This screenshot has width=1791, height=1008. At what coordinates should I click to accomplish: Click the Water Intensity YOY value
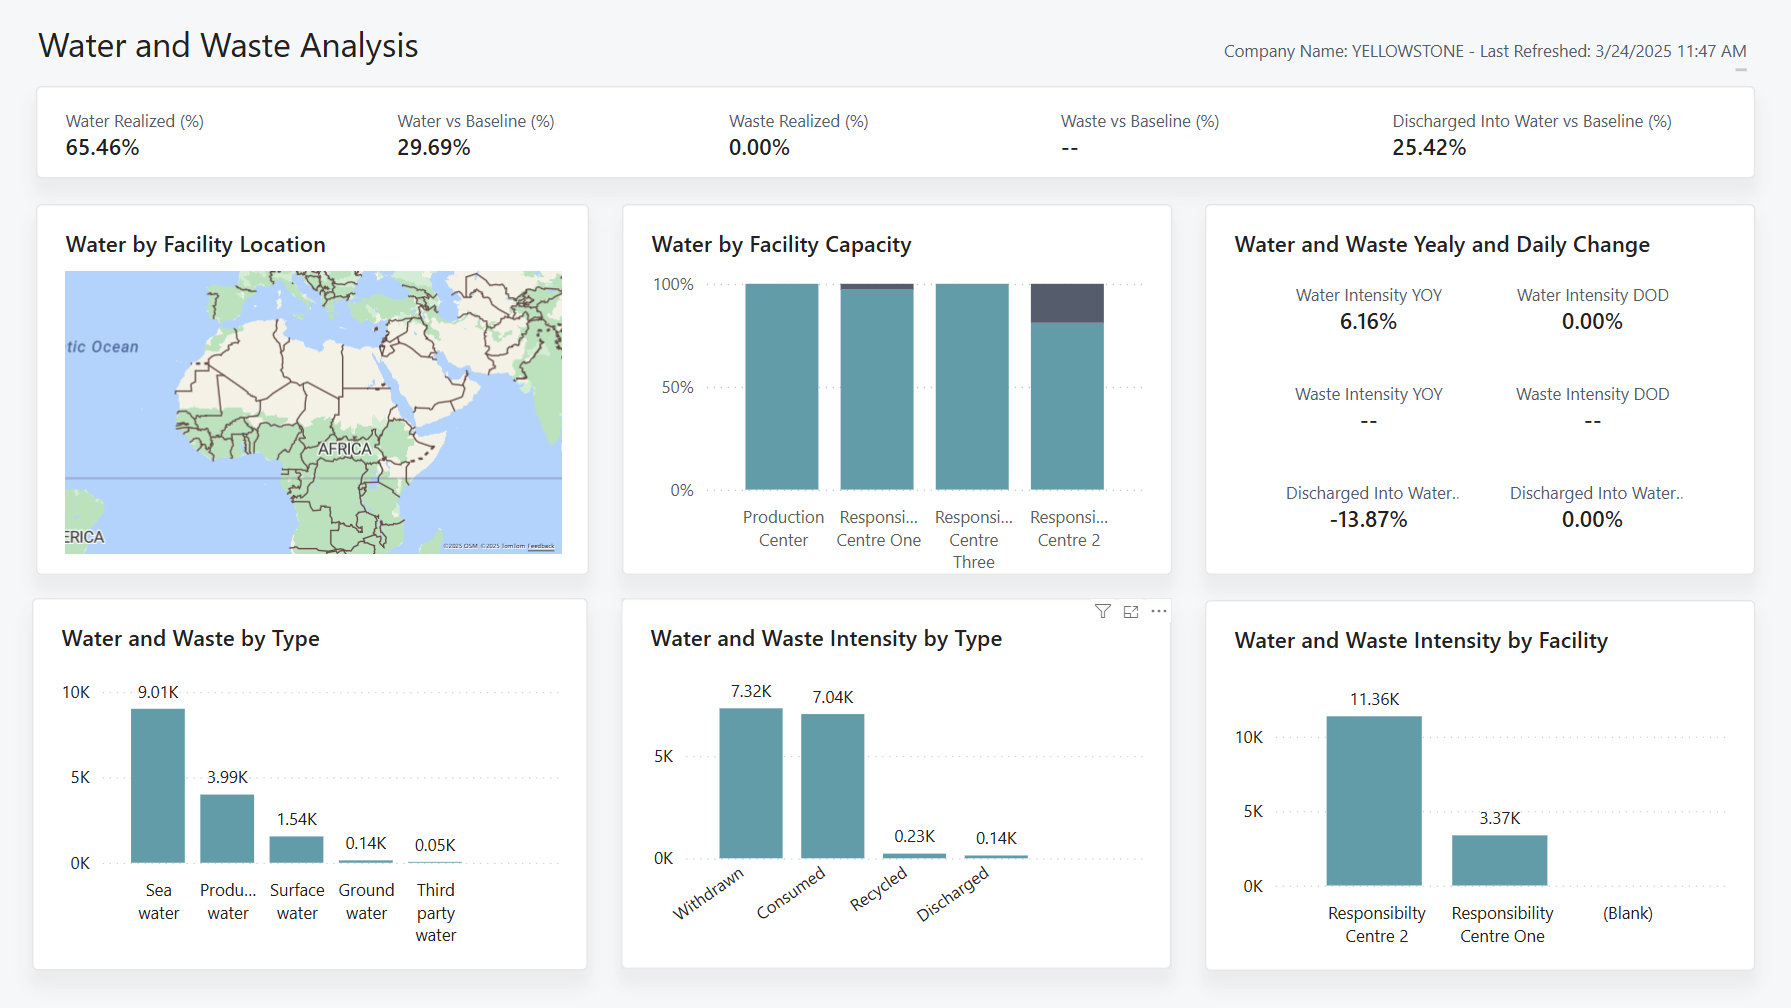coord(1368,322)
